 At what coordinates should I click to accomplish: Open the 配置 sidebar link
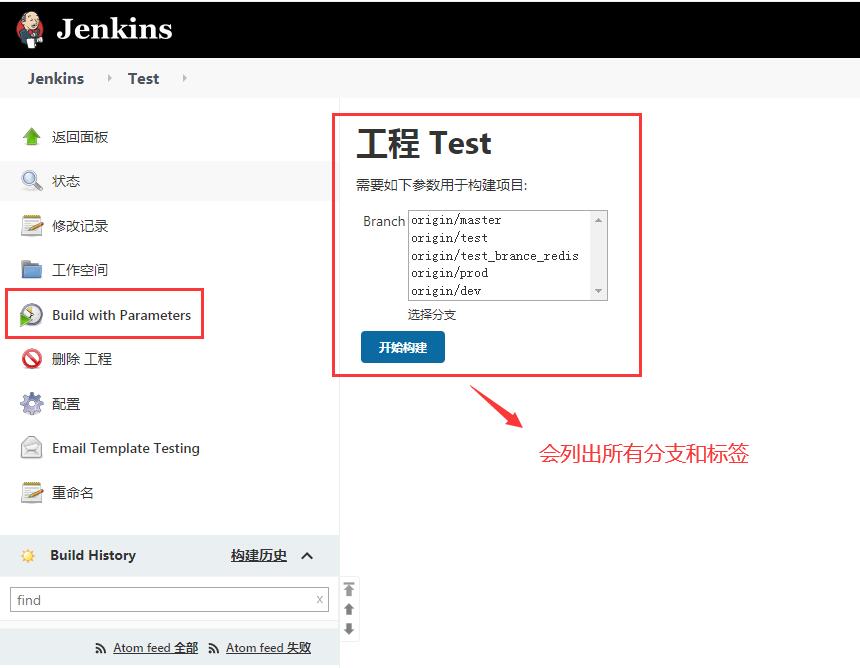tap(66, 404)
